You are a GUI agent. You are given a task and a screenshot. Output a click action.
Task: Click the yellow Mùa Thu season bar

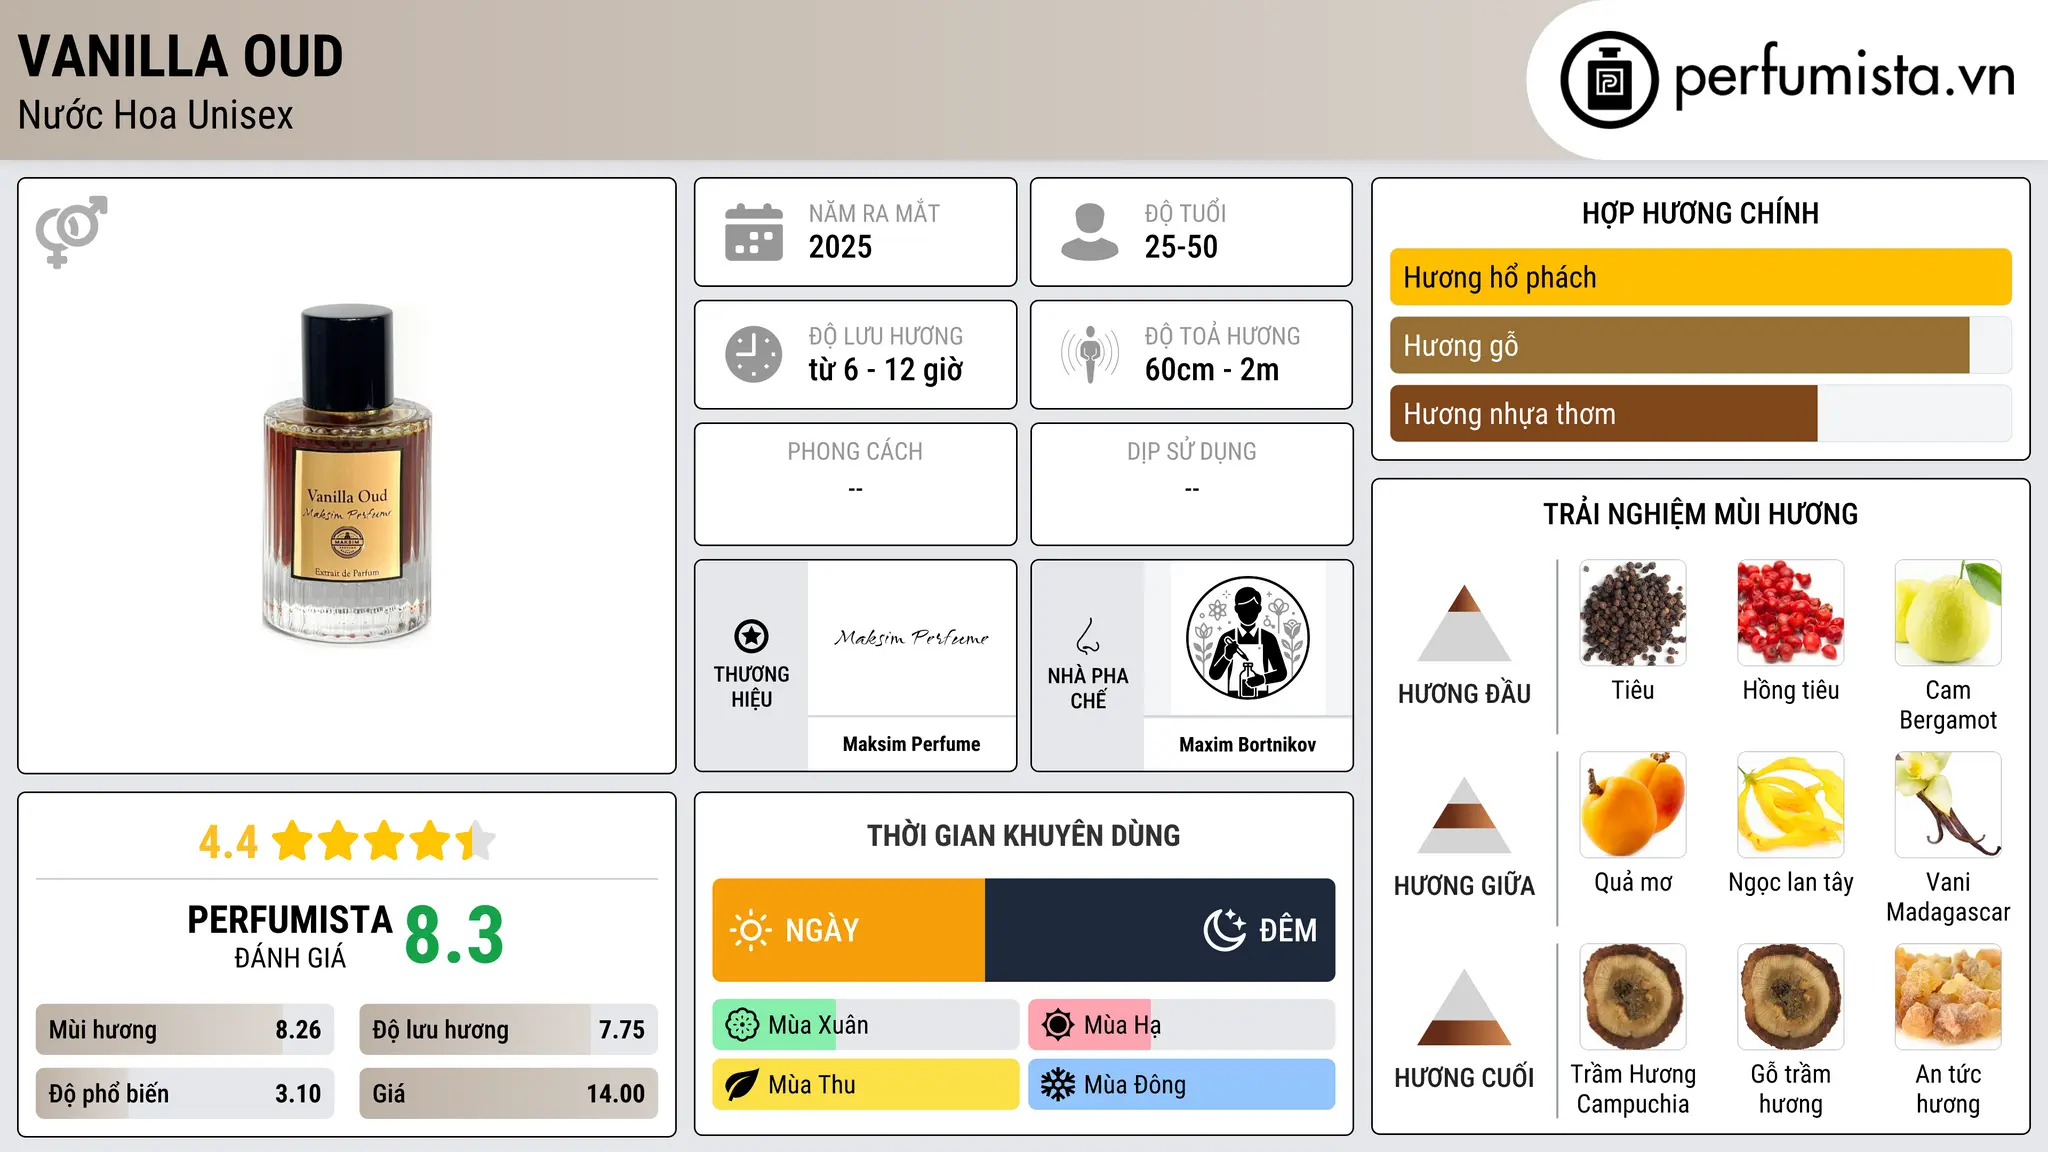(866, 1085)
